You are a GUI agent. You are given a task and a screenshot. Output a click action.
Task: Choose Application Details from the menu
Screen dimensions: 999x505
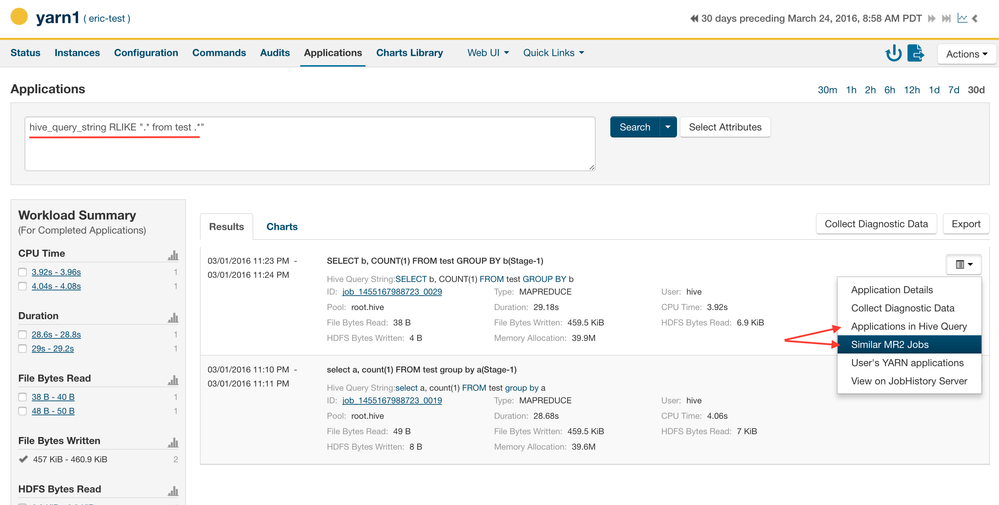click(909, 290)
